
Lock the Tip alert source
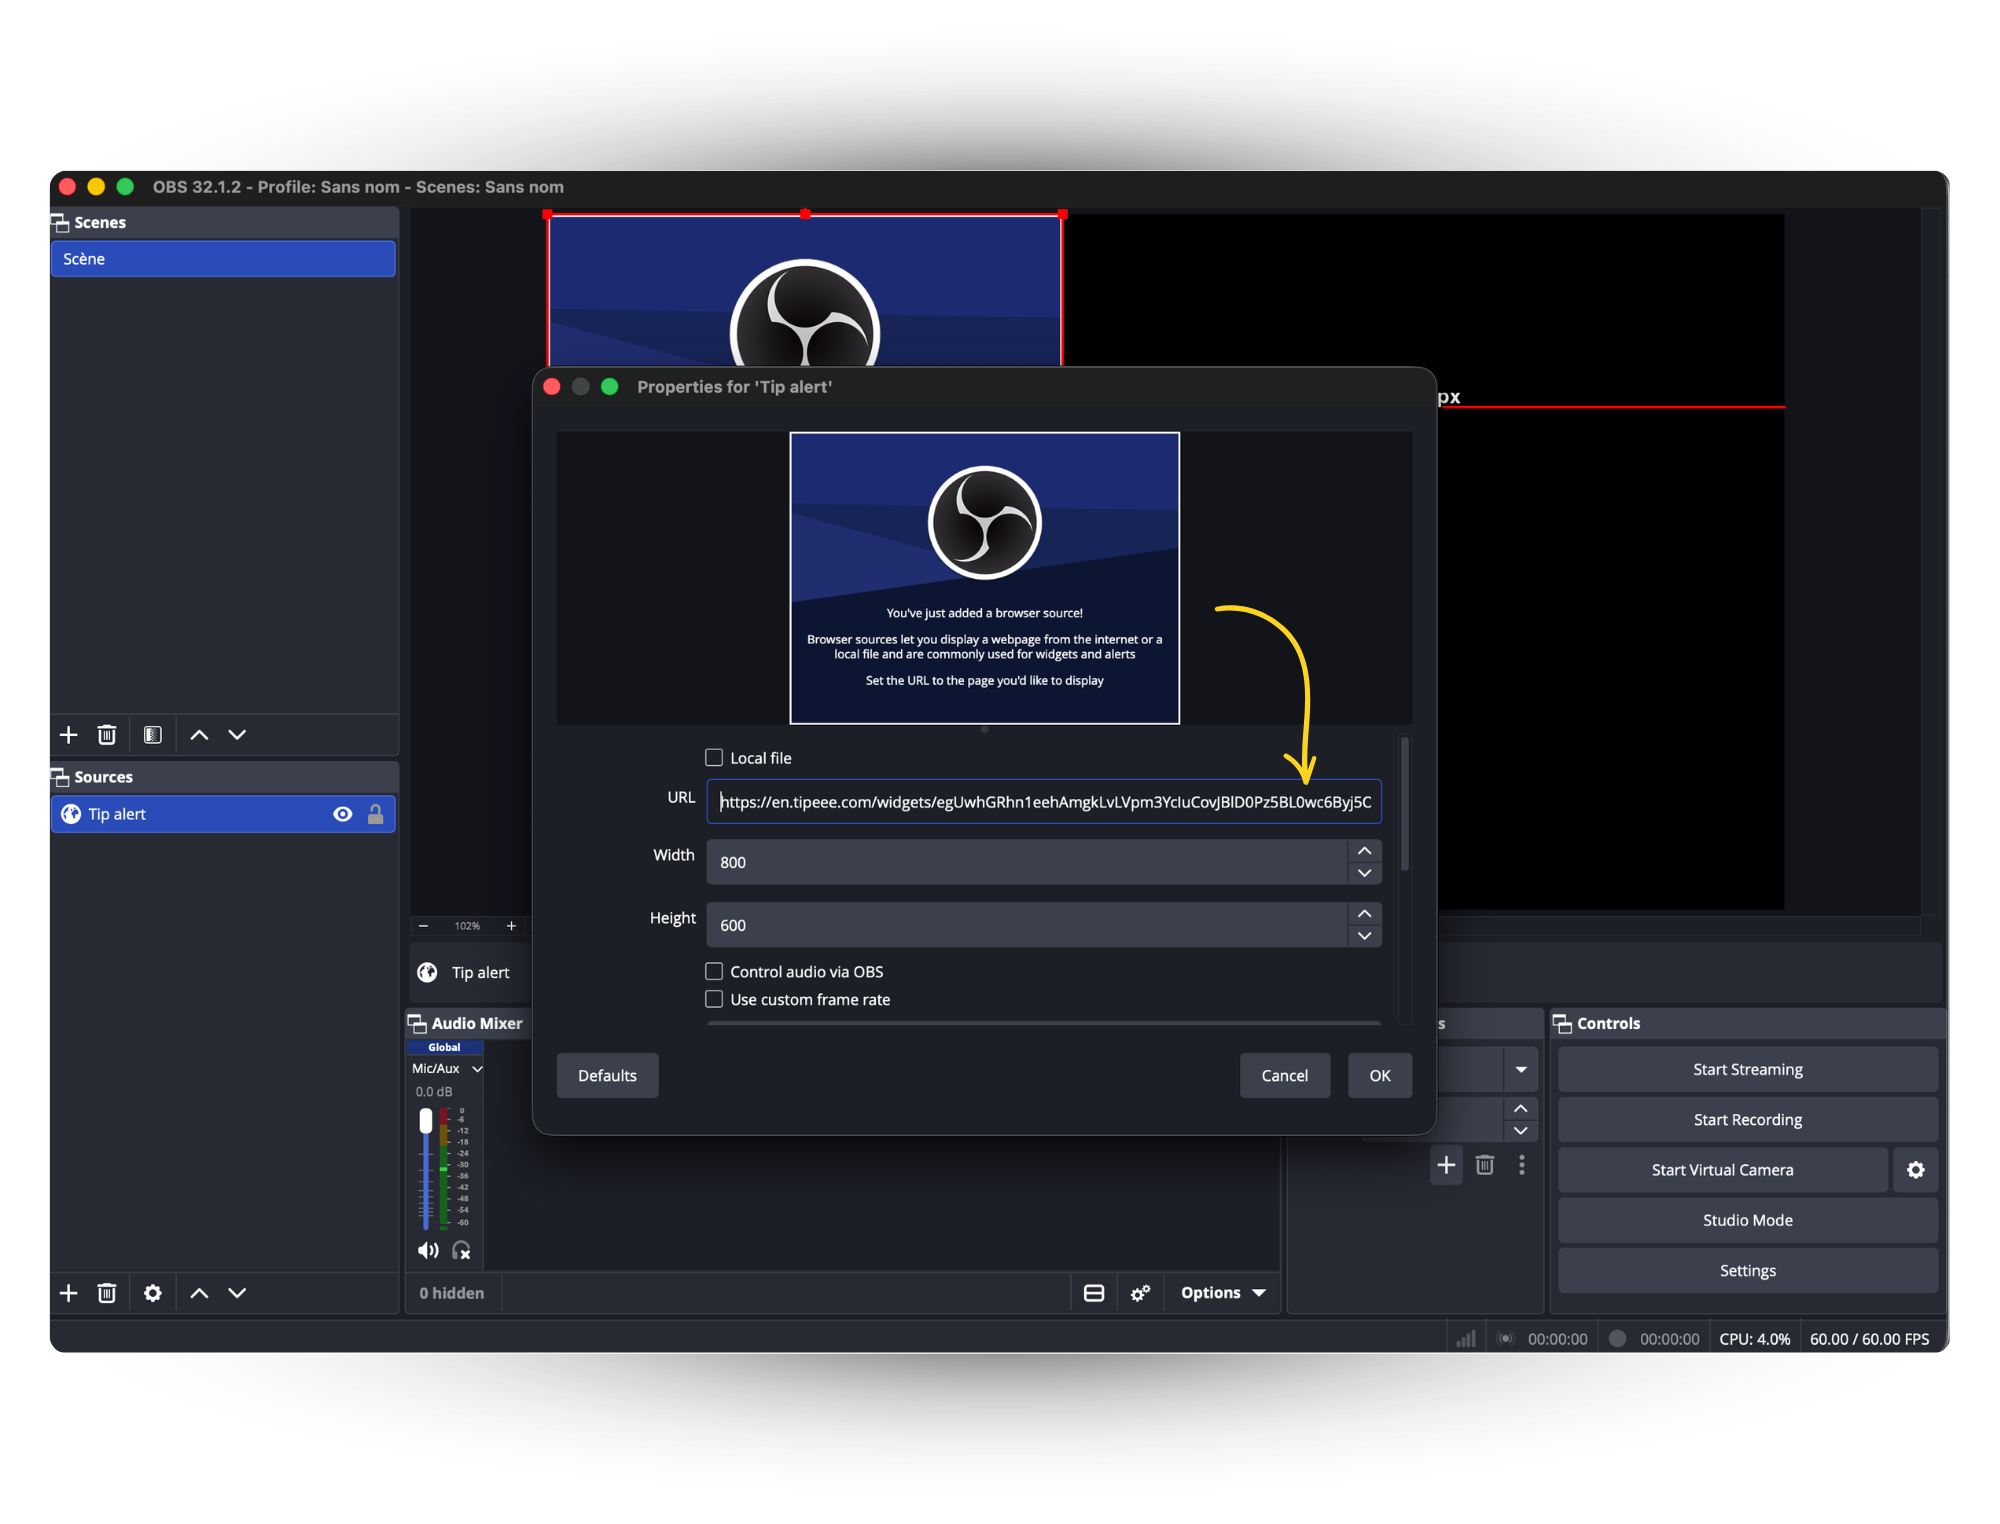point(376,814)
